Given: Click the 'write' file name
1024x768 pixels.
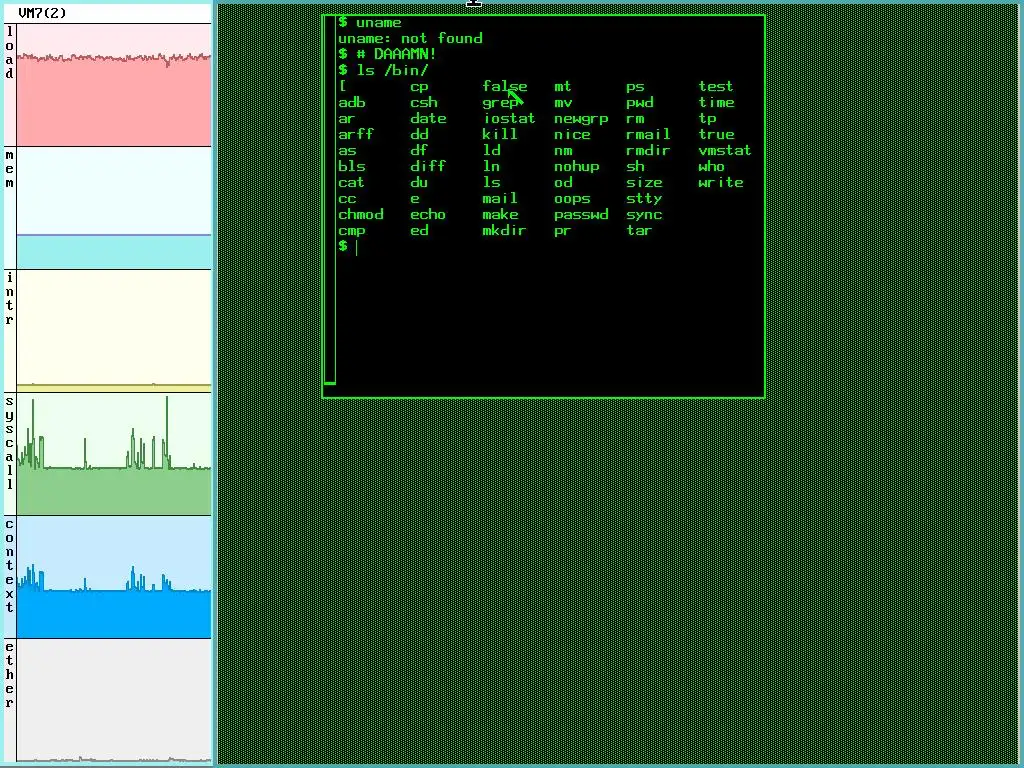Looking at the screenshot, I should pos(721,183).
